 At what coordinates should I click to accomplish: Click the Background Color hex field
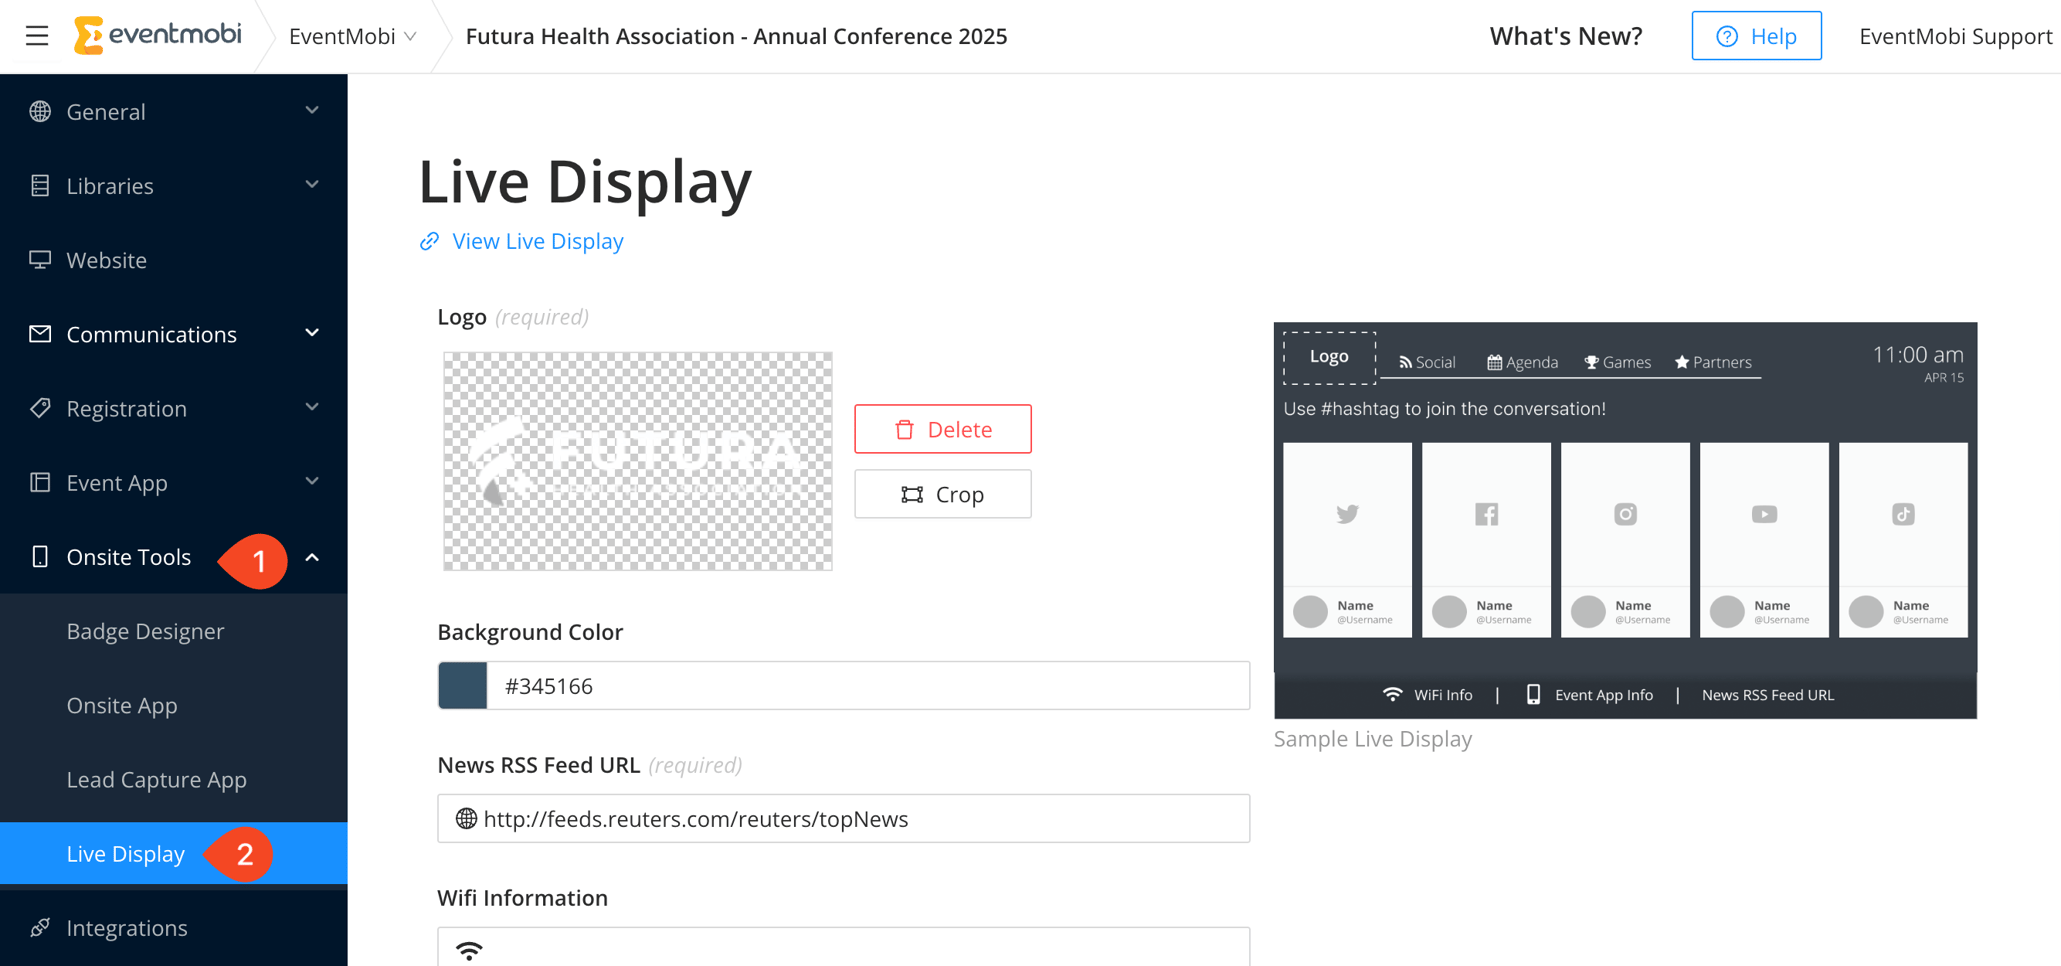[868, 686]
